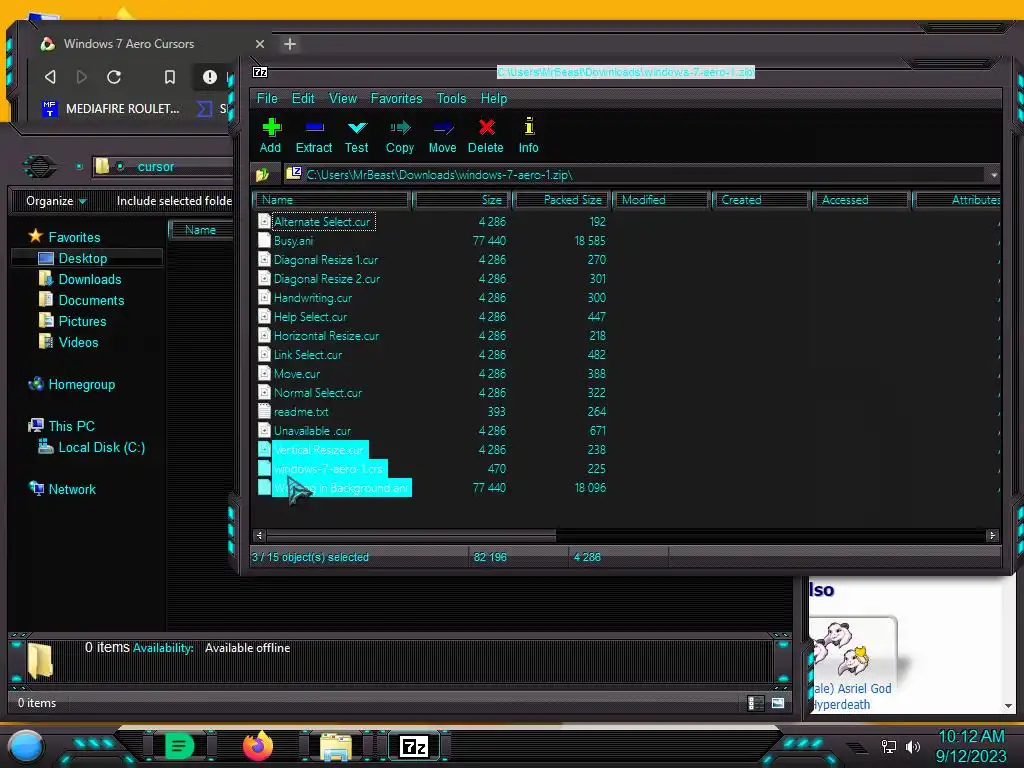Click the browser bookmark icon
Image resolution: width=1024 pixels, height=768 pixels.
(x=170, y=77)
